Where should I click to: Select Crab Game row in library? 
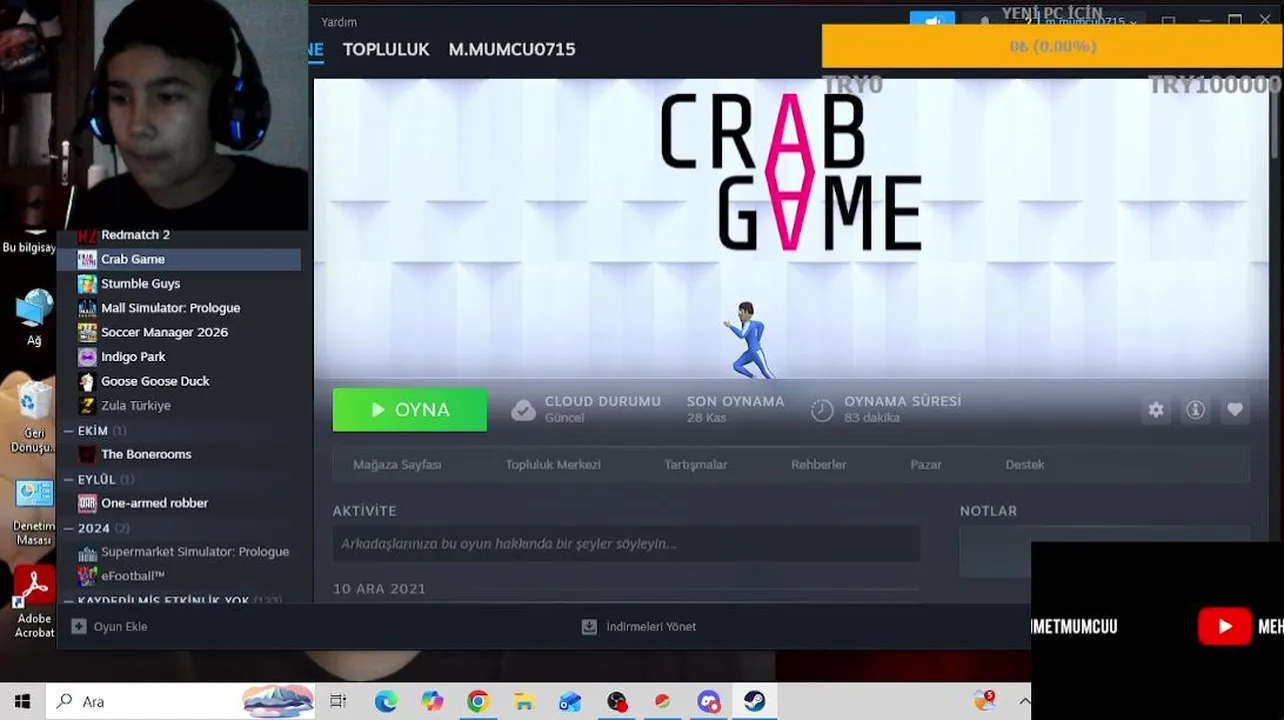click(x=178, y=259)
